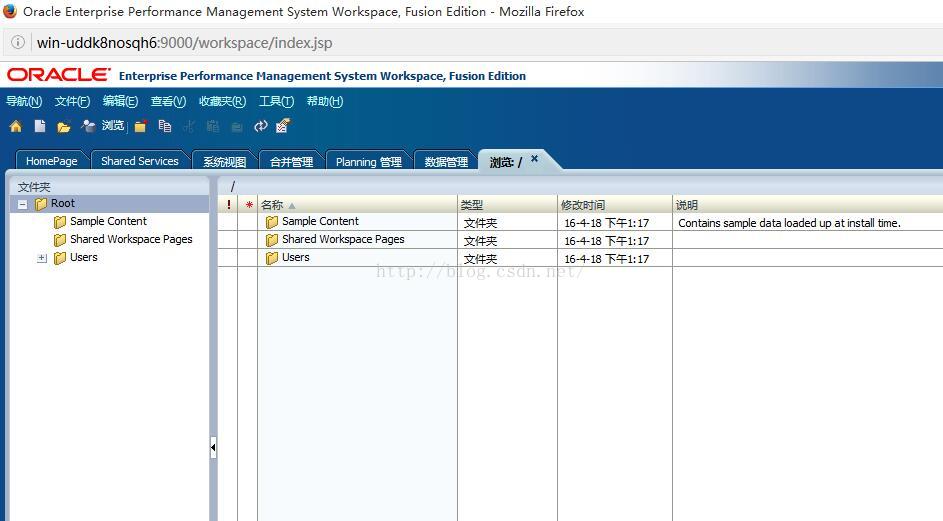Open the 编辑(E) menu
The image size is (943, 521).
pyautogui.click(x=120, y=101)
